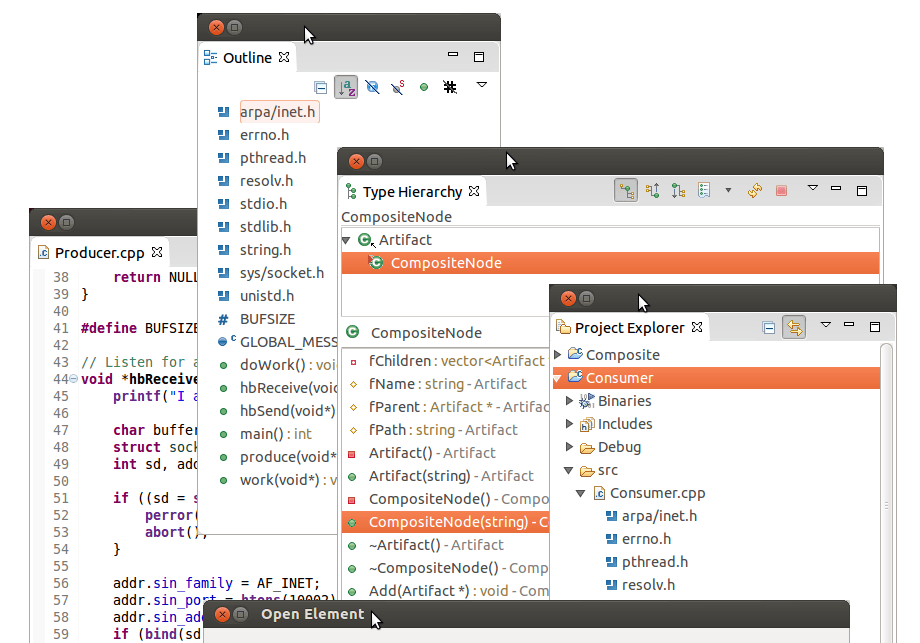Toggle Show Supertype Hierarchy button
This screenshot has width=920, height=643.
(x=652, y=191)
